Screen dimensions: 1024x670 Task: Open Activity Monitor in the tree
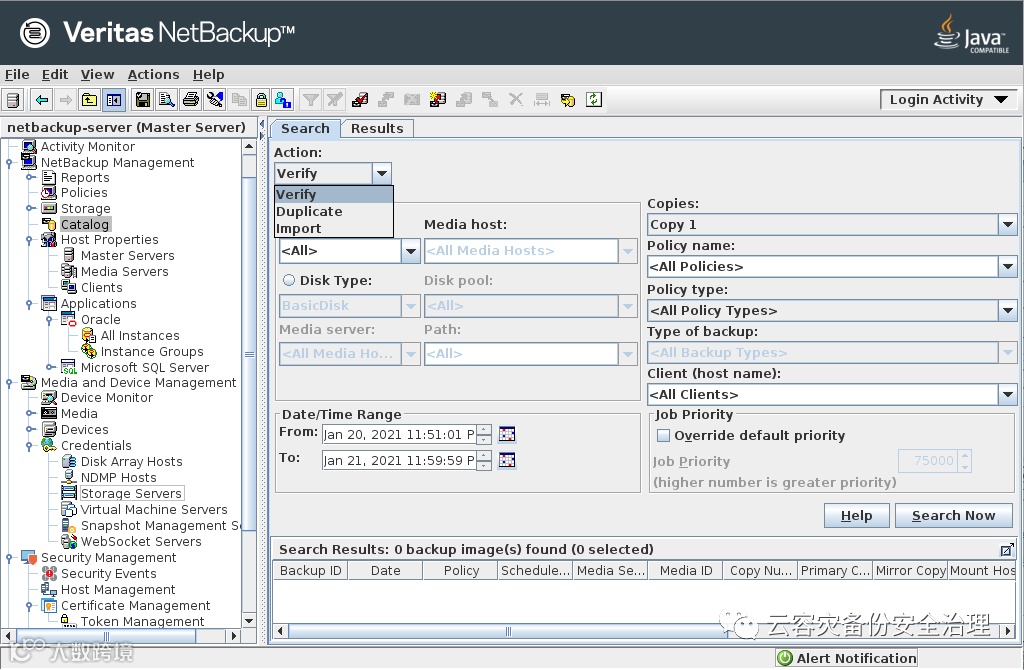click(x=88, y=146)
